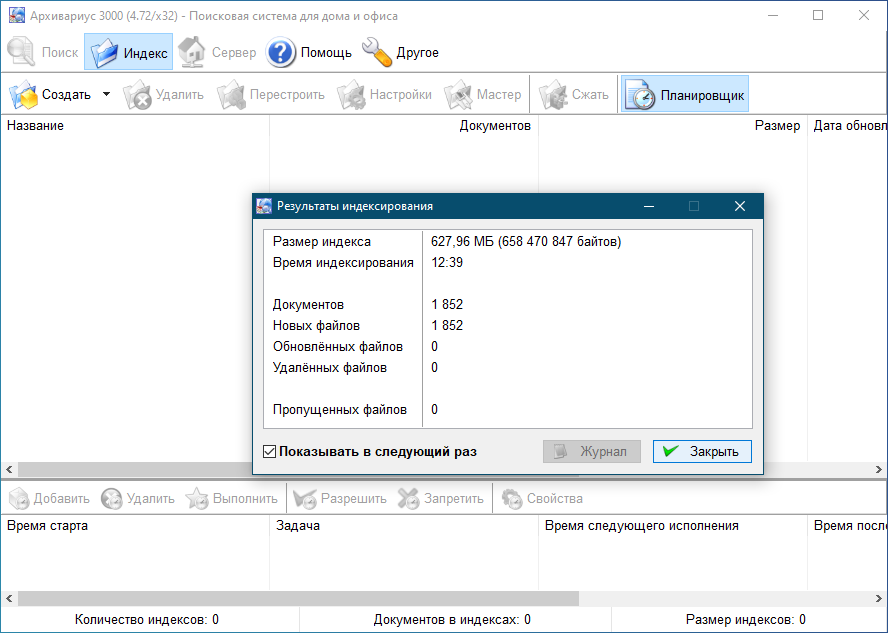Close the Результаты индексирования dialog with X
This screenshot has width=888, height=633.
pos(740,206)
